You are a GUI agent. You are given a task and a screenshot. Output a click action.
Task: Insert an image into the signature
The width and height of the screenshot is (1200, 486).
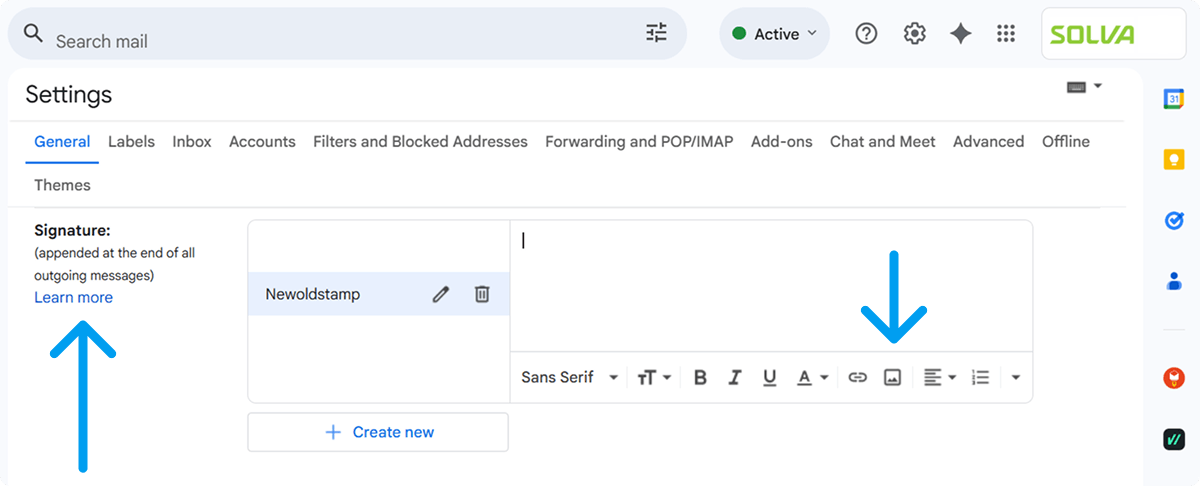coord(893,377)
